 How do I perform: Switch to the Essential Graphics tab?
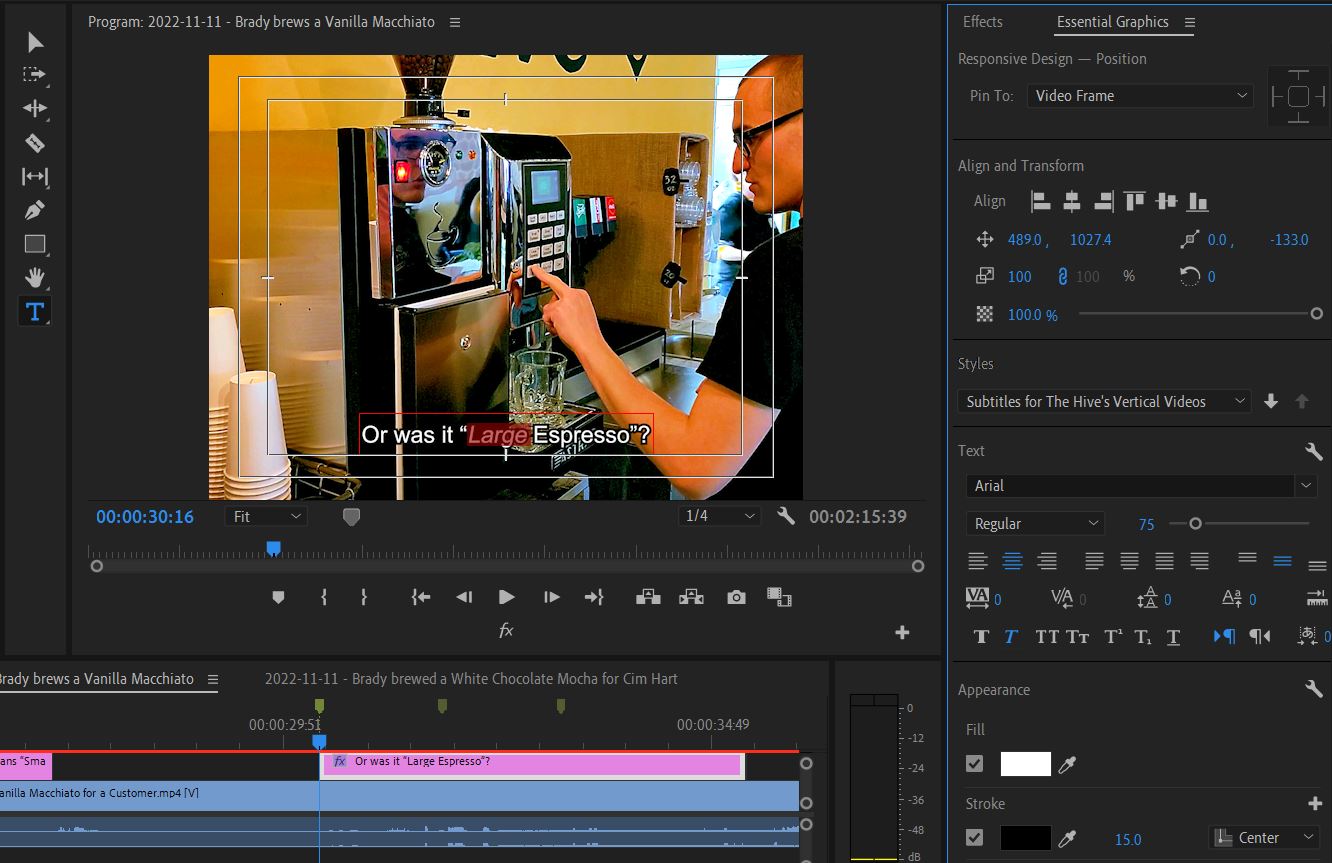coord(1112,22)
